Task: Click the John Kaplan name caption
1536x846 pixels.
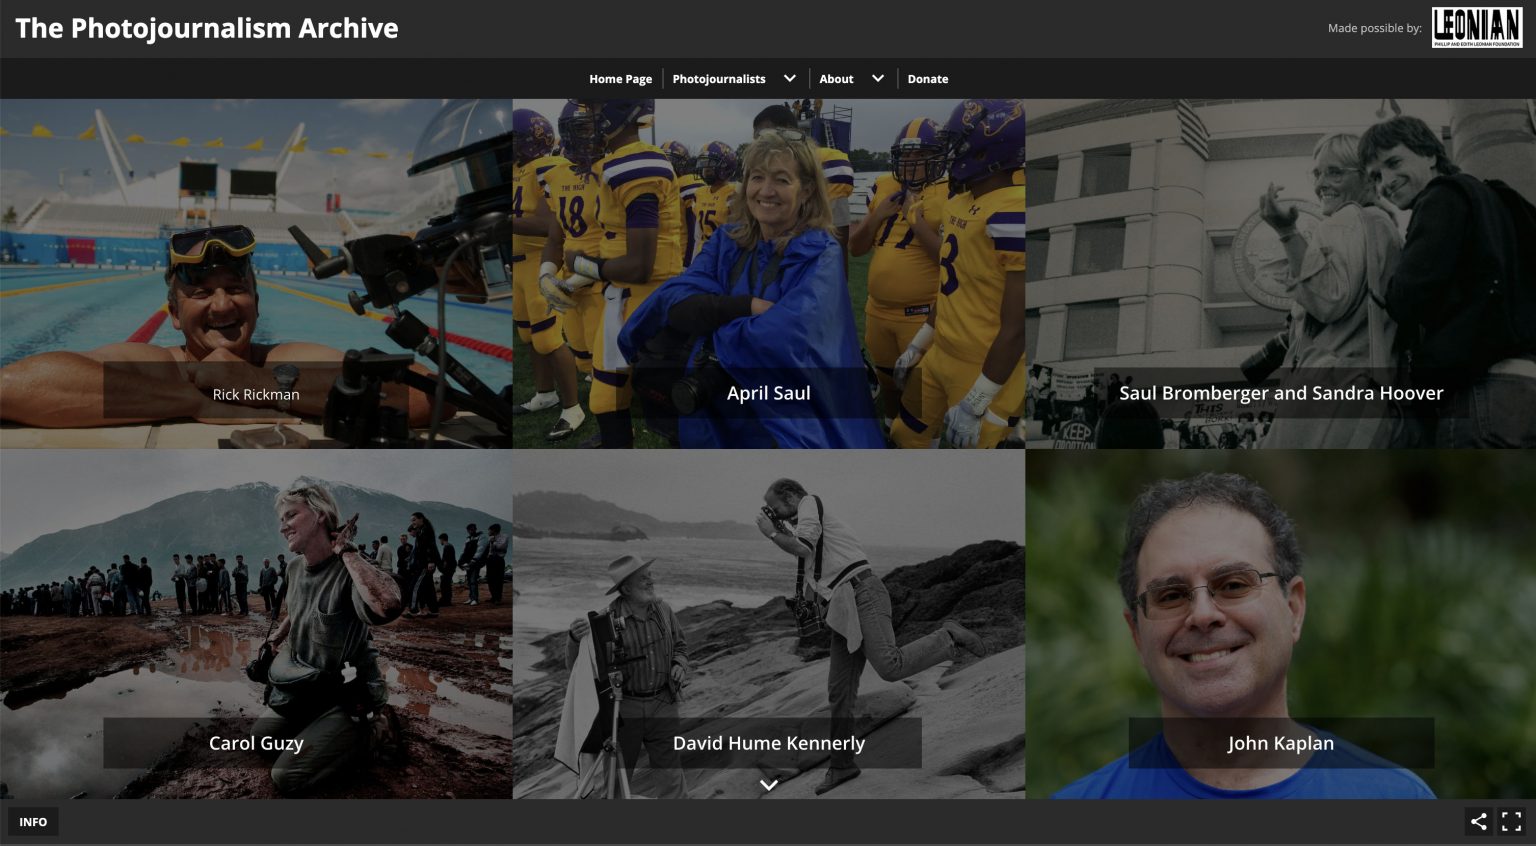Action: tap(1280, 743)
